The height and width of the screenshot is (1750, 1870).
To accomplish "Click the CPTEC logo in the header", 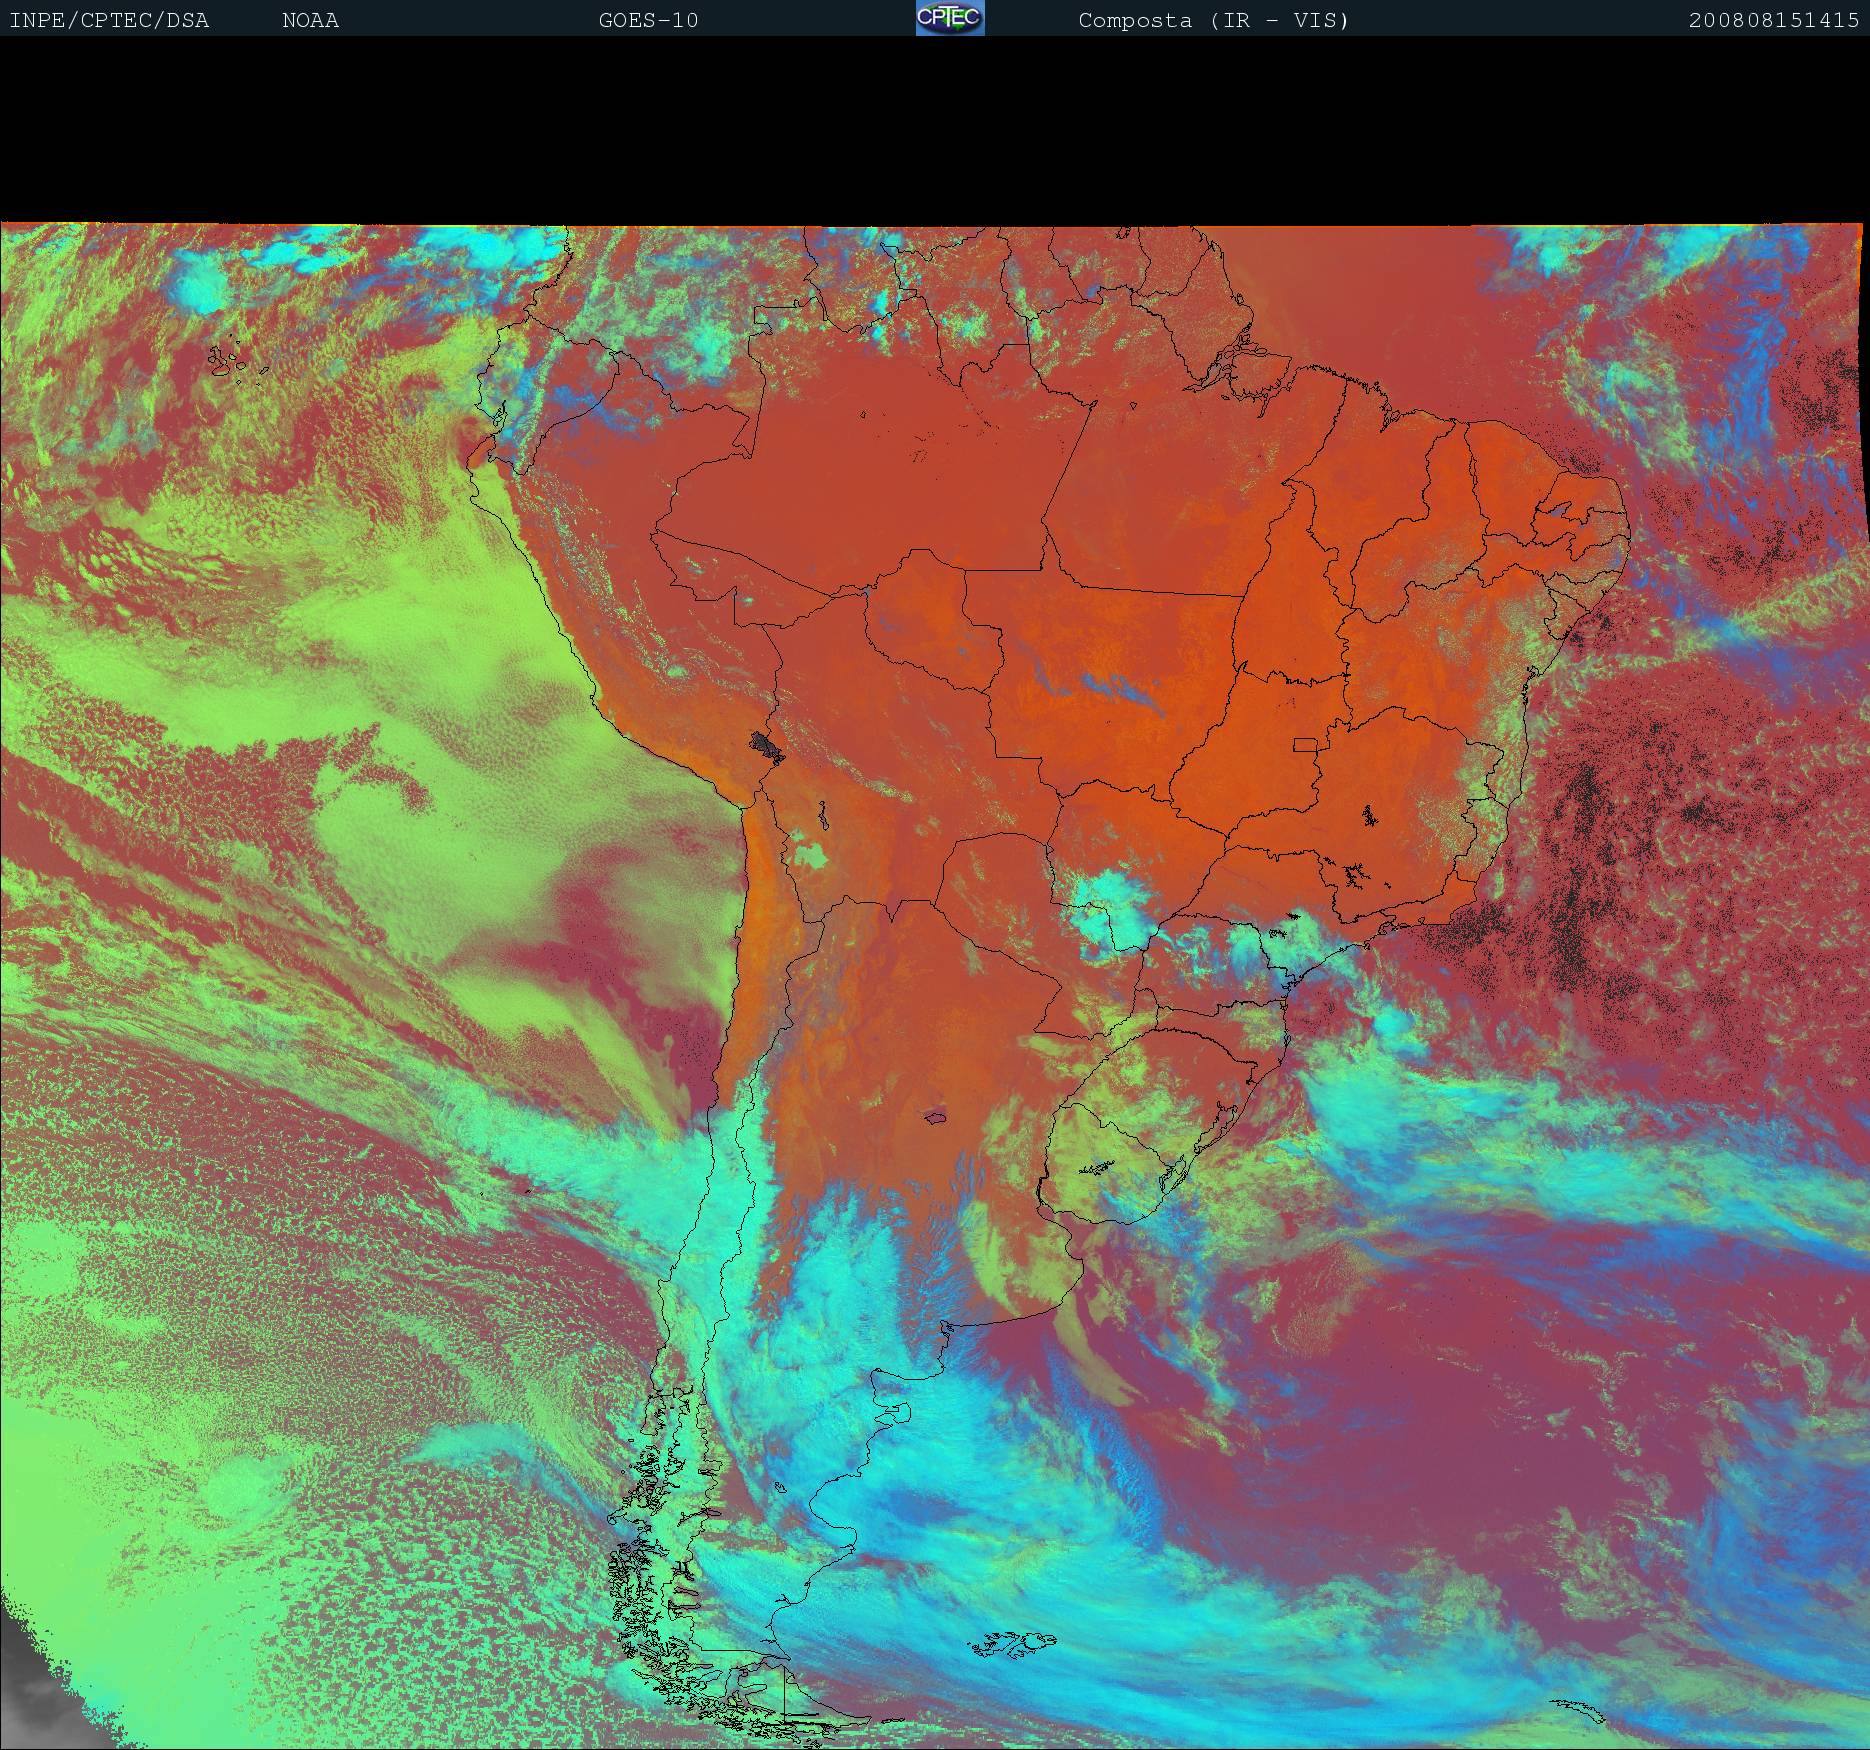I will click(x=949, y=18).
